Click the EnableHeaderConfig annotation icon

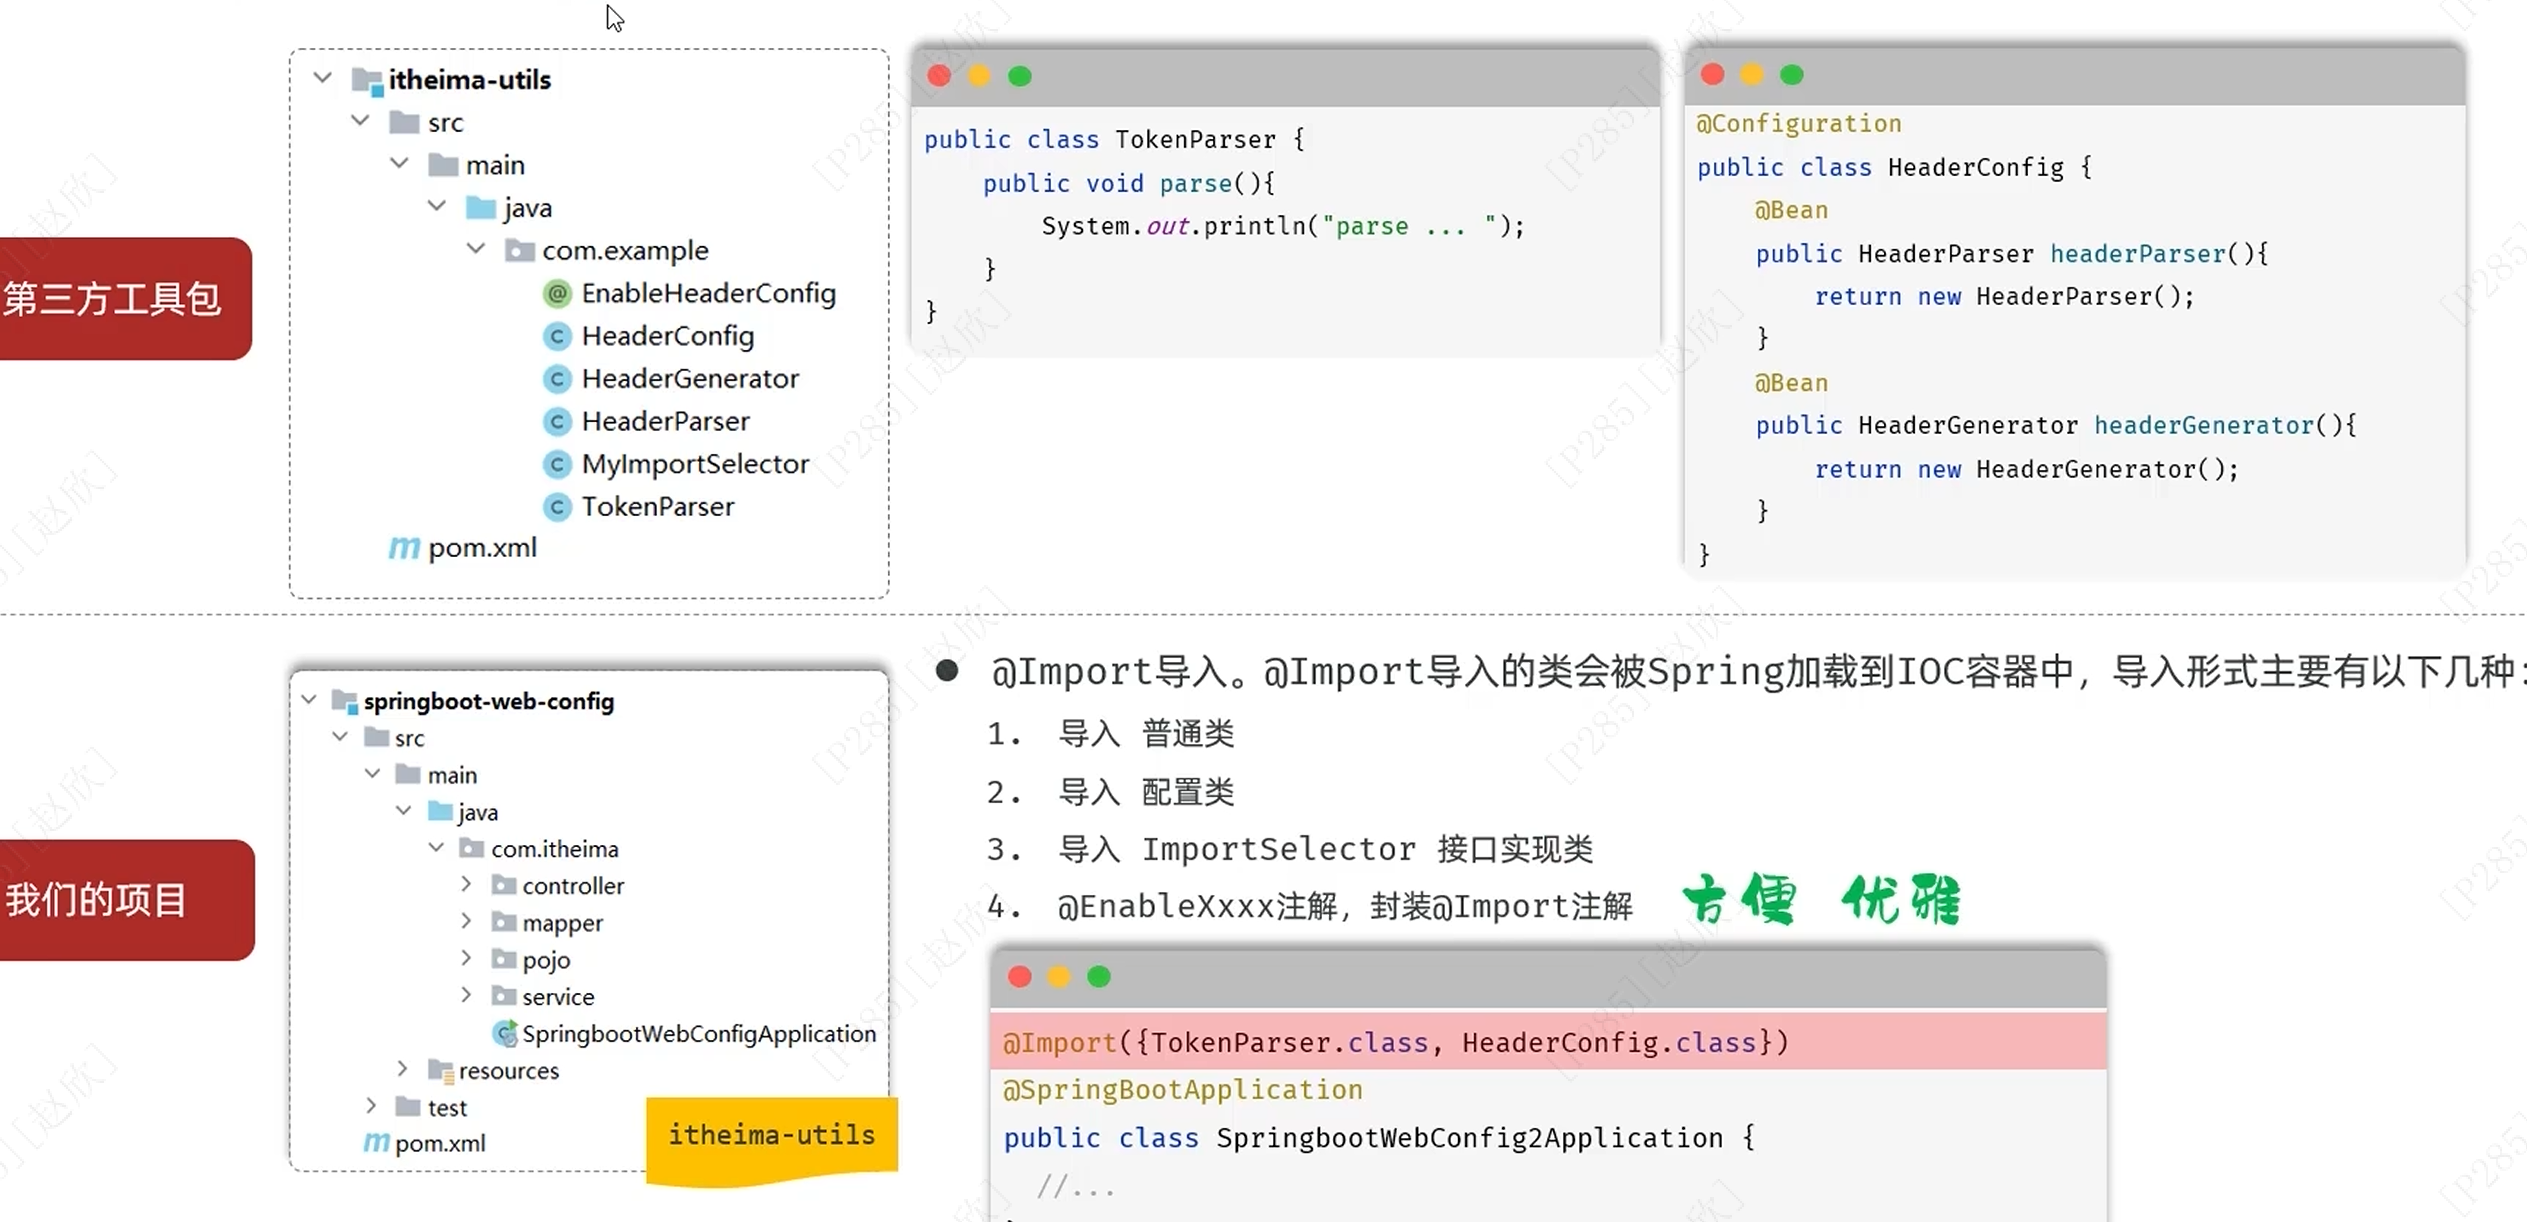[x=557, y=293]
